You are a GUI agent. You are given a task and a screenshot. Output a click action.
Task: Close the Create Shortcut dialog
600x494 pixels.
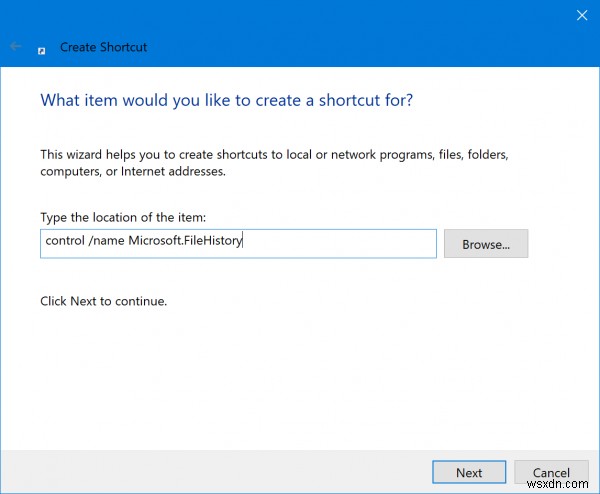[x=581, y=15]
